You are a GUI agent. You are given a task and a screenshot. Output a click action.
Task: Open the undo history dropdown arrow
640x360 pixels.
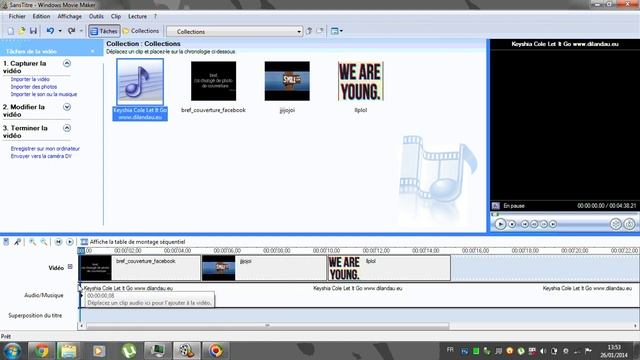tap(60, 31)
